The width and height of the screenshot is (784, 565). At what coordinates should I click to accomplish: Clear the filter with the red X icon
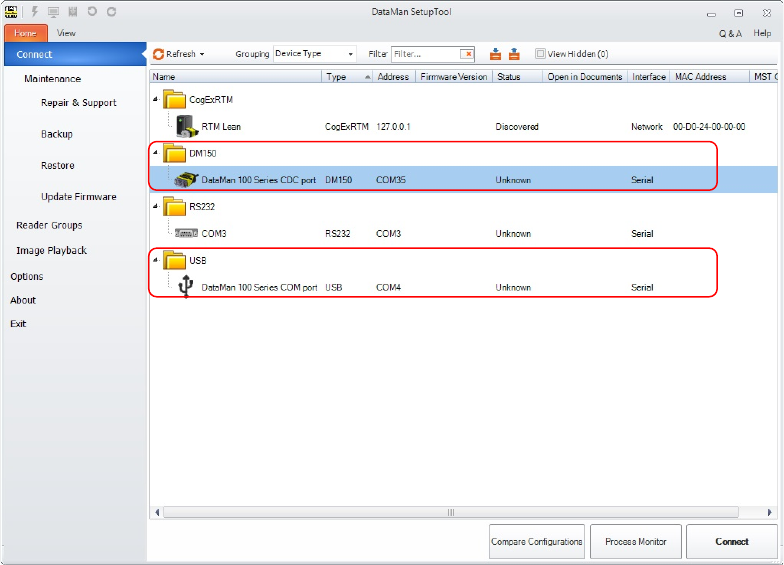468,54
